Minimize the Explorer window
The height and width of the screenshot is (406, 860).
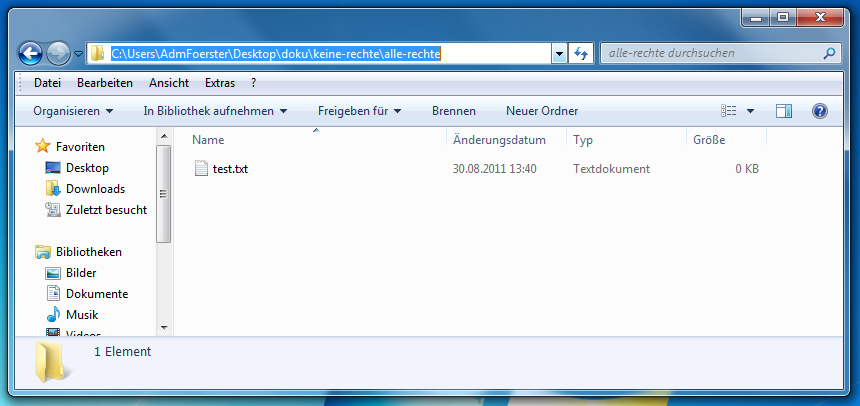point(756,18)
